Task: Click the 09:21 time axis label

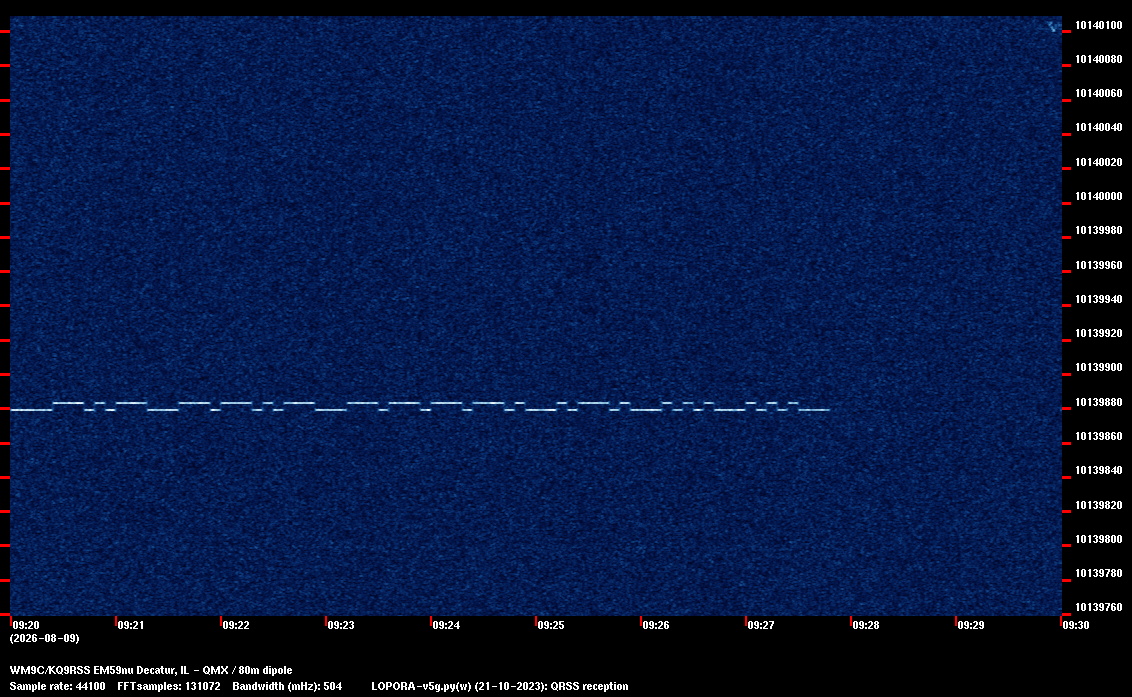Action: [x=131, y=625]
